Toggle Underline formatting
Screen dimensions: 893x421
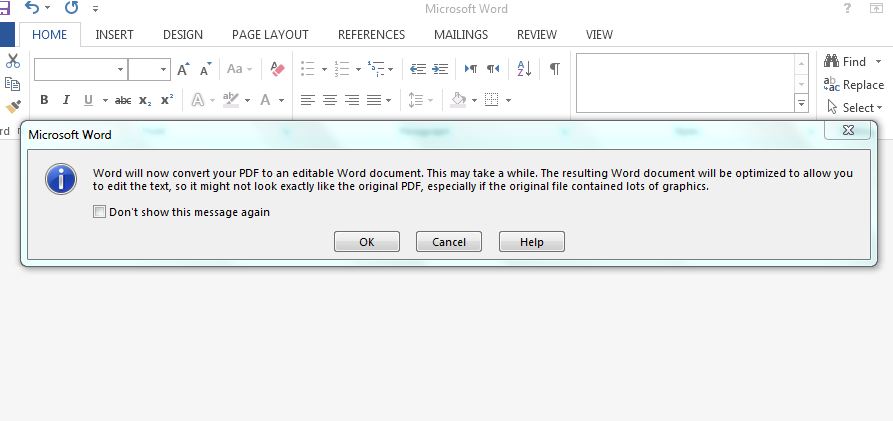[x=88, y=100]
